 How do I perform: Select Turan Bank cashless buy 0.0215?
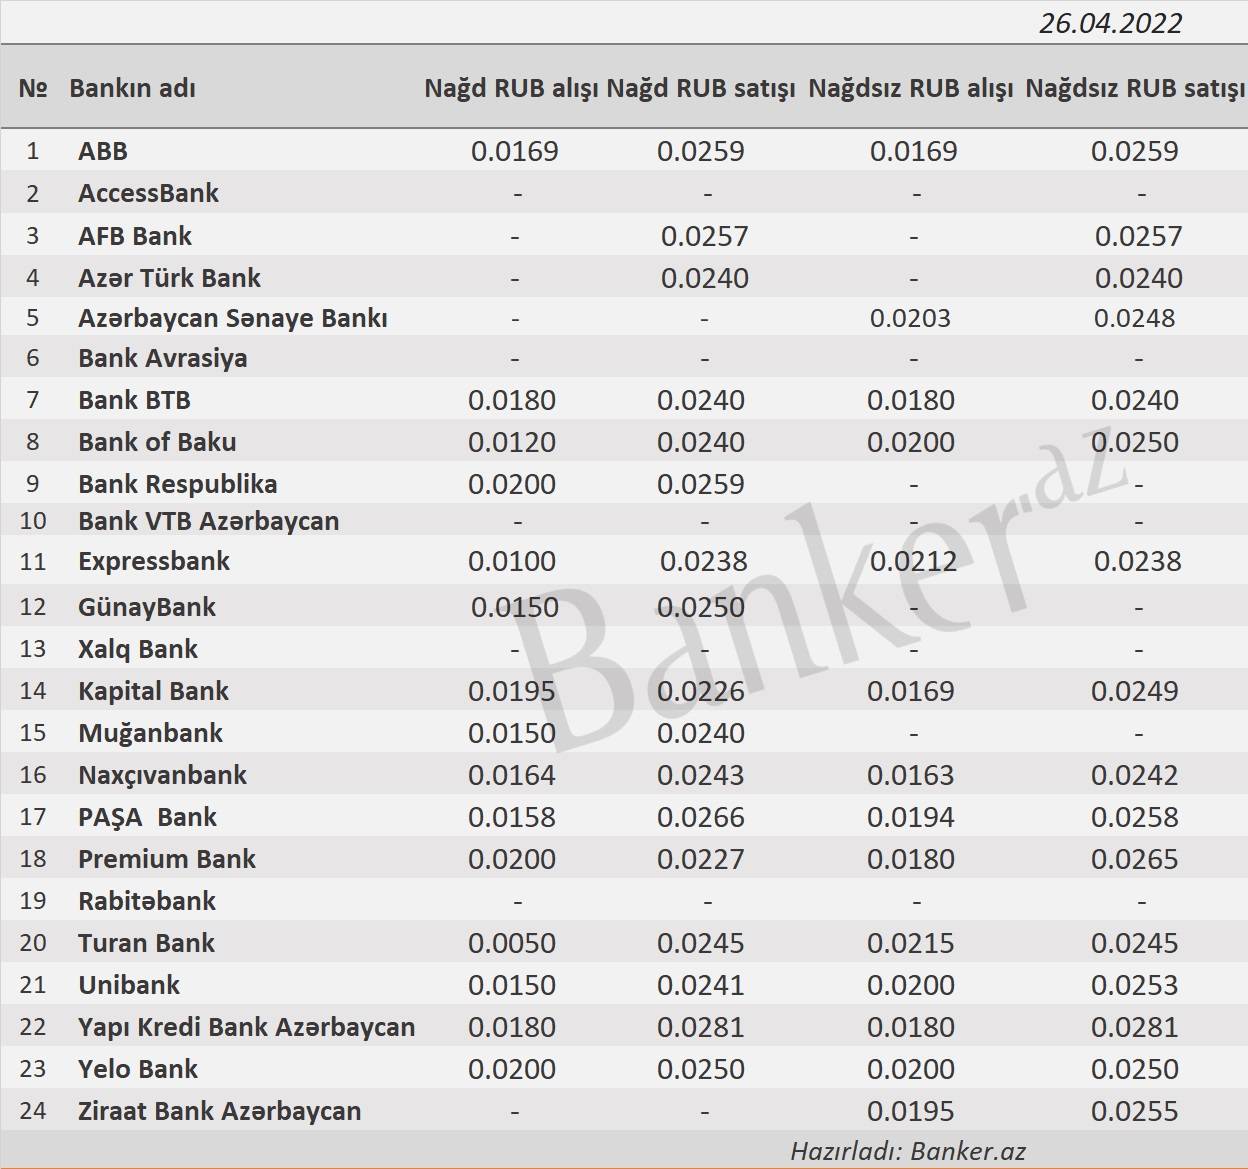click(x=911, y=943)
